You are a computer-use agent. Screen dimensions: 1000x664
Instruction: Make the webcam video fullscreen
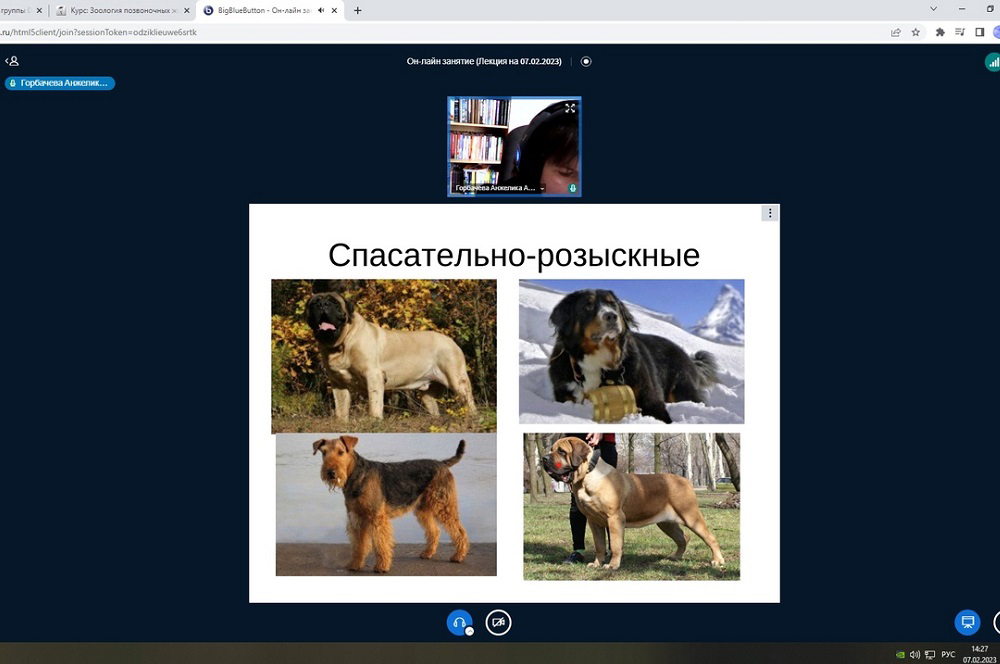[x=570, y=108]
